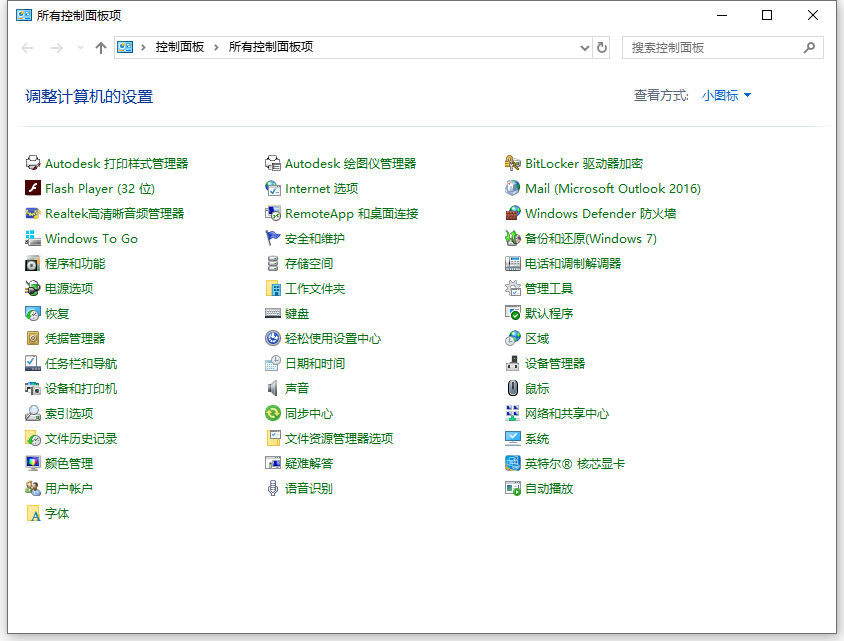The image size is (844, 641).
Task: Open the 颜色管理 monitor icon
Action: click(x=33, y=463)
